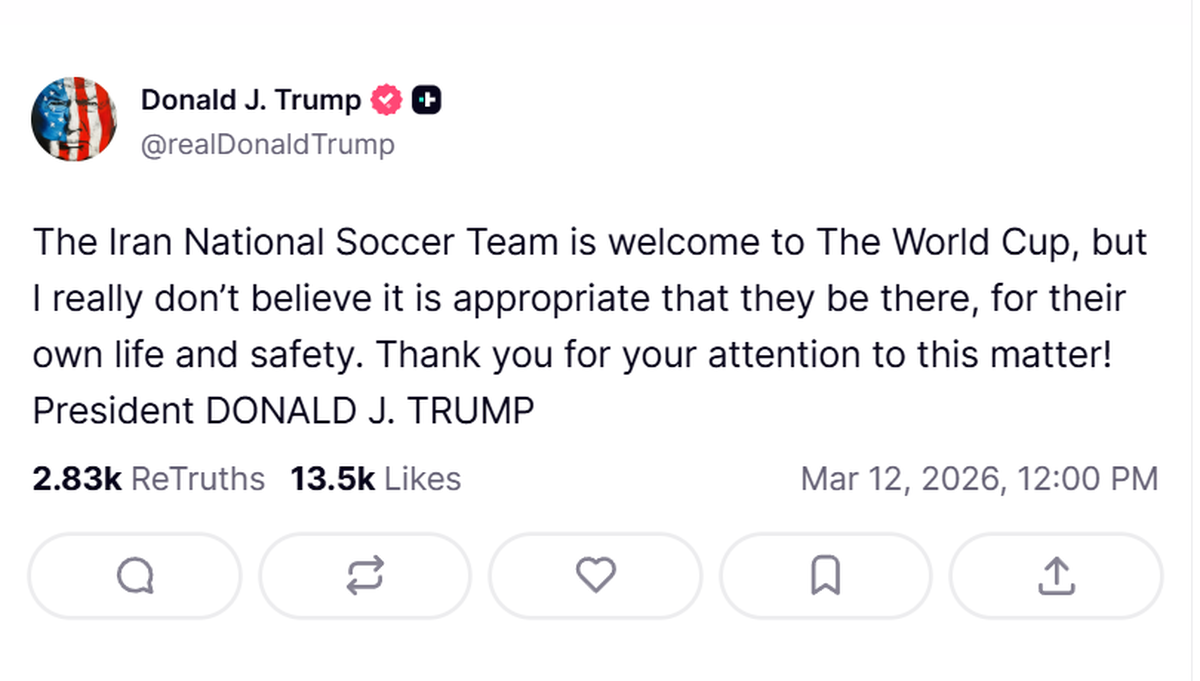Click the Mar 12, 2026 date
The image size is (1200, 681).
coord(901,479)
